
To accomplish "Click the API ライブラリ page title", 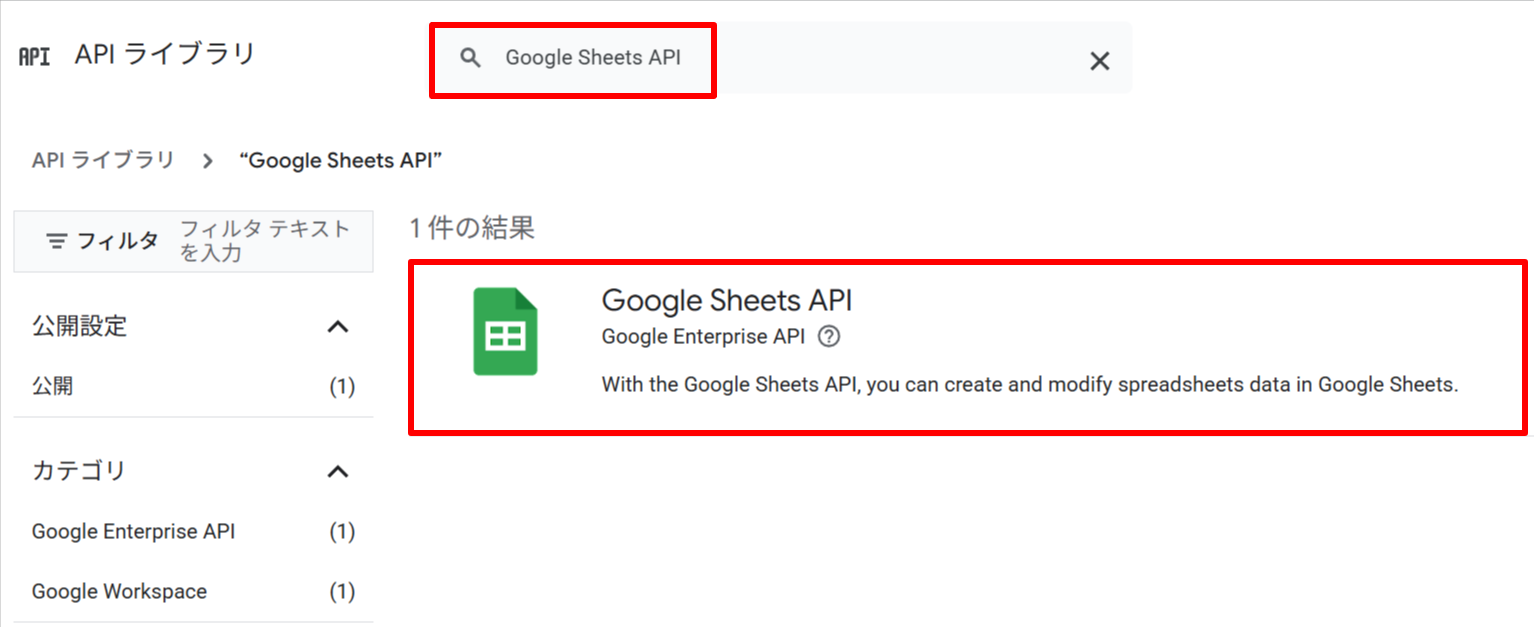I will point(165,54).
